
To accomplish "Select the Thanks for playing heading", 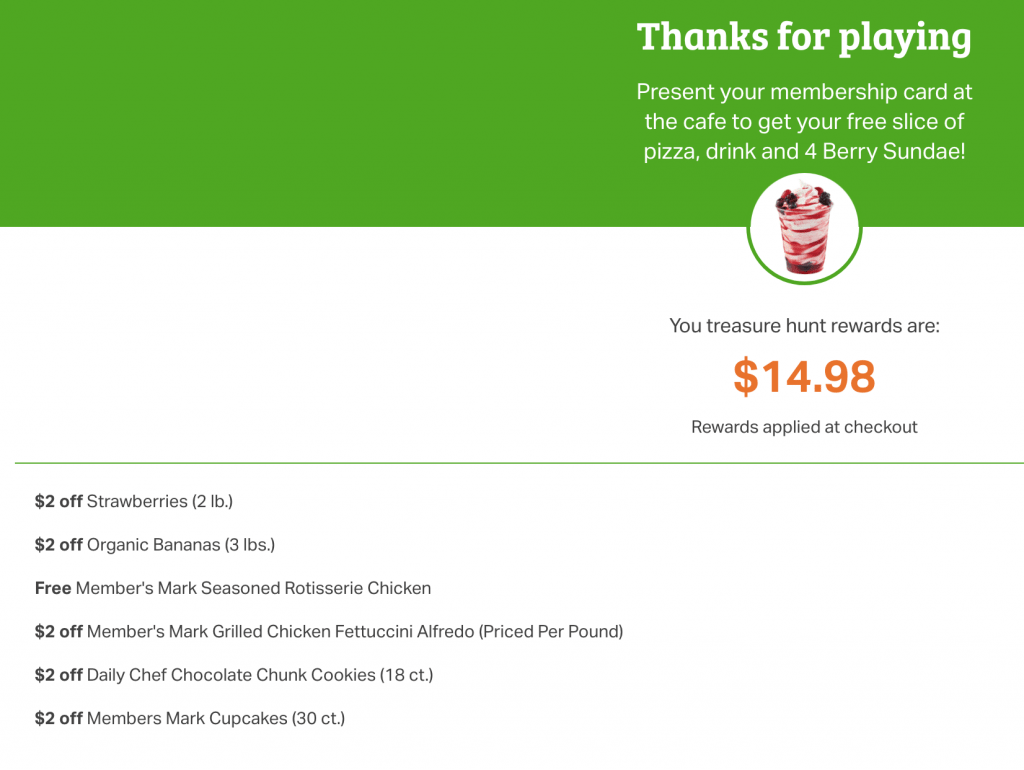I will tap(804, 37).
